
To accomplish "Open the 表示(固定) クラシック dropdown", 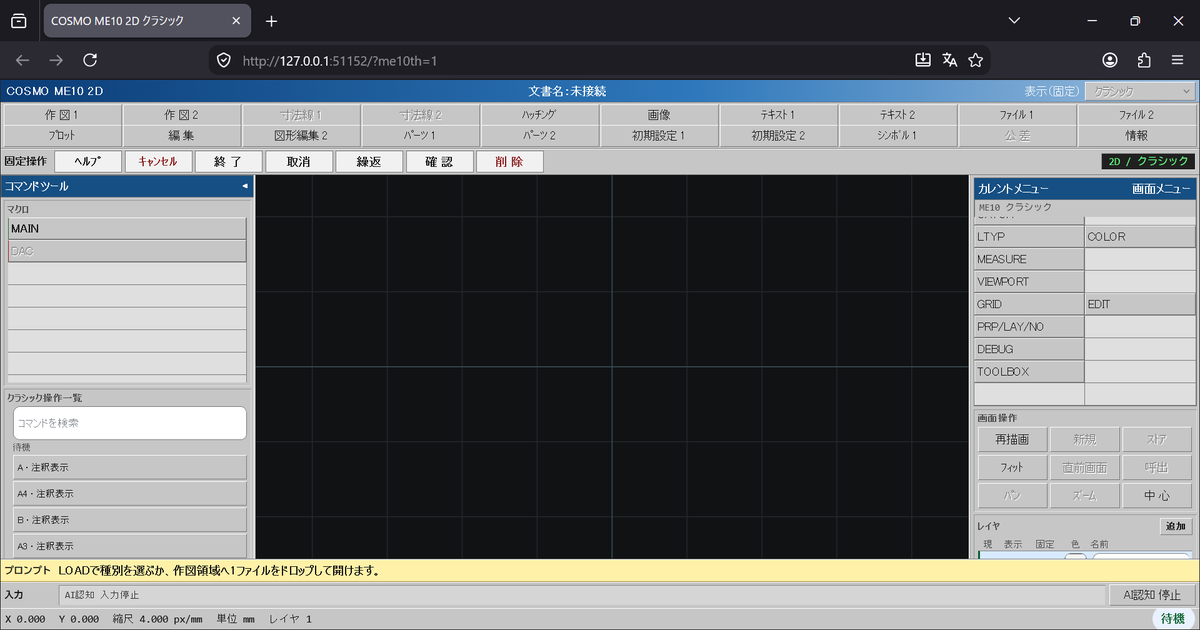I will (1141, 91).
